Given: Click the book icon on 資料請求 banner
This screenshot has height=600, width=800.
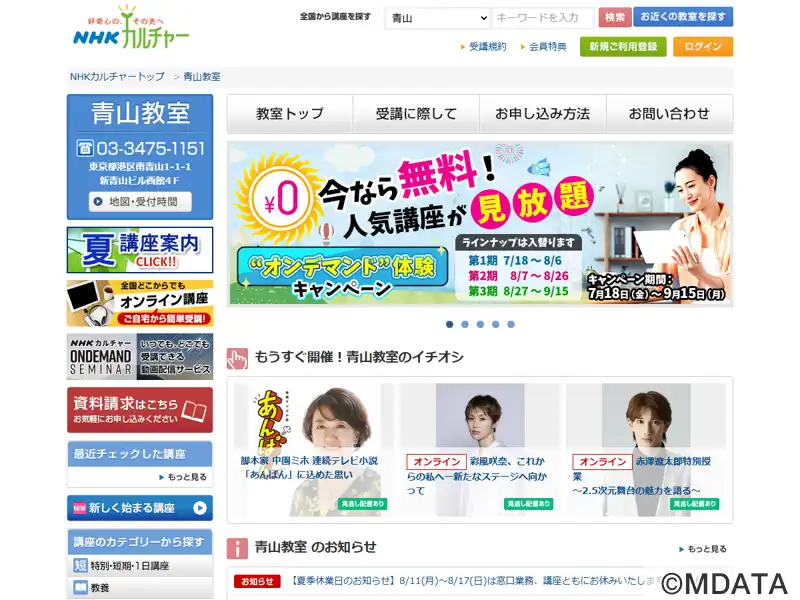Looking at the screenshot, I should point(194,411).
